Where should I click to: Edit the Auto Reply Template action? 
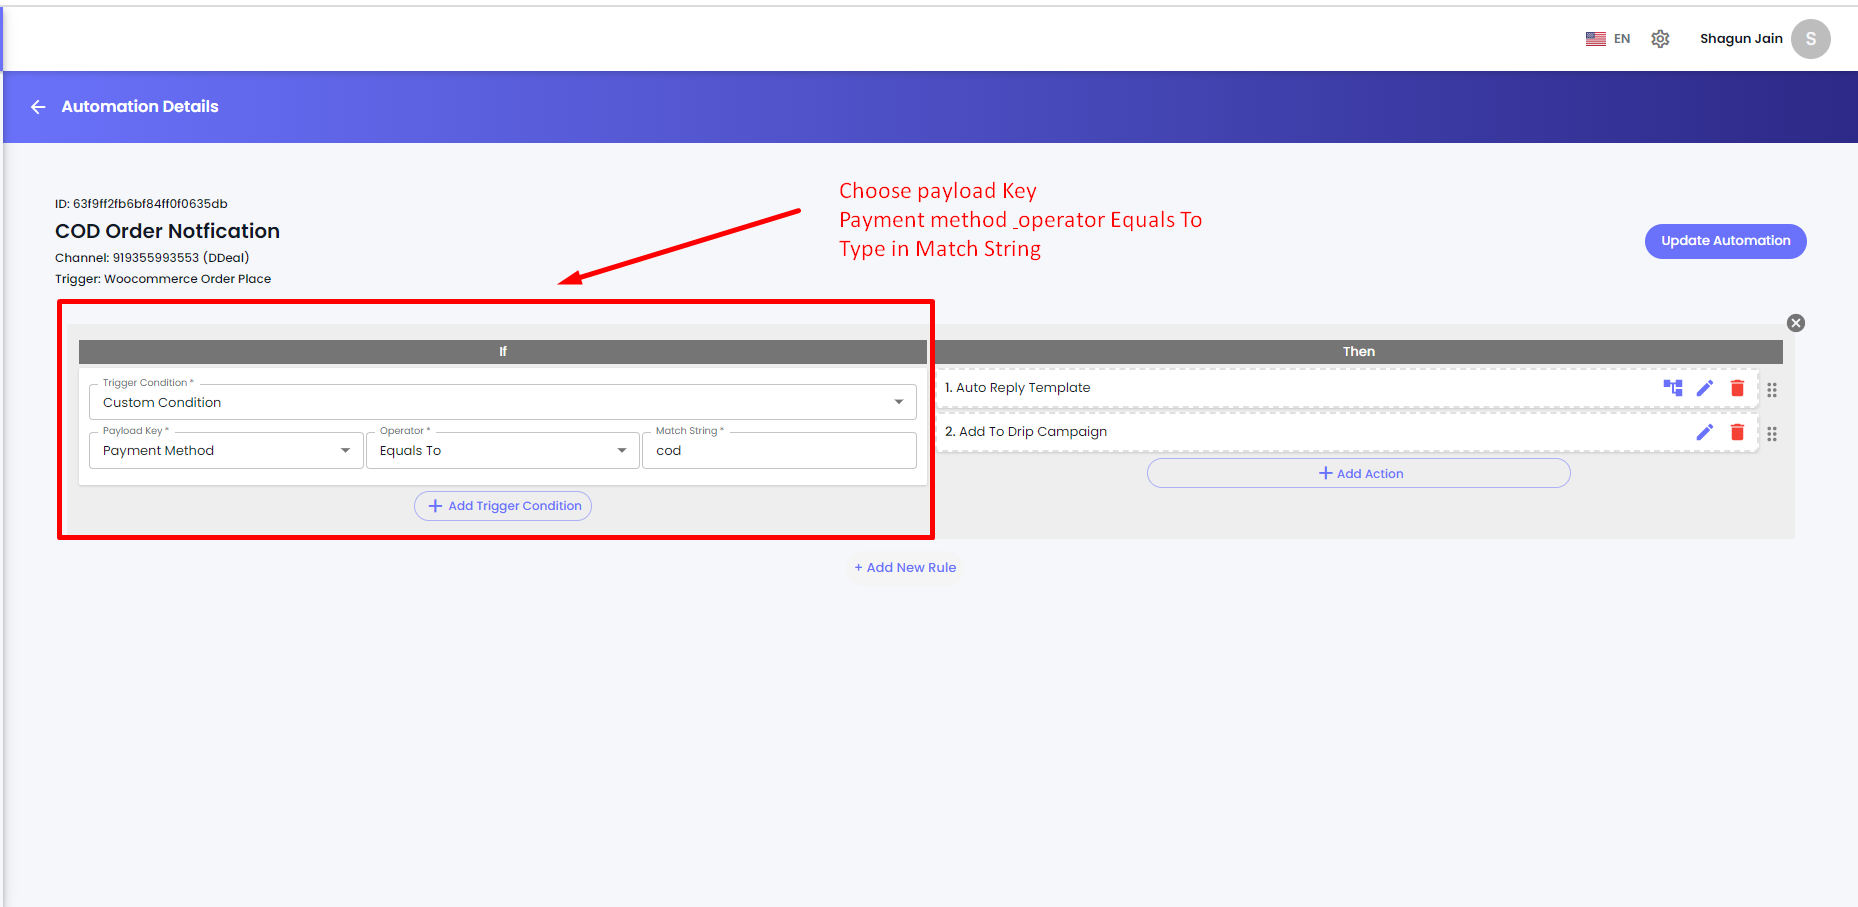1705,388
